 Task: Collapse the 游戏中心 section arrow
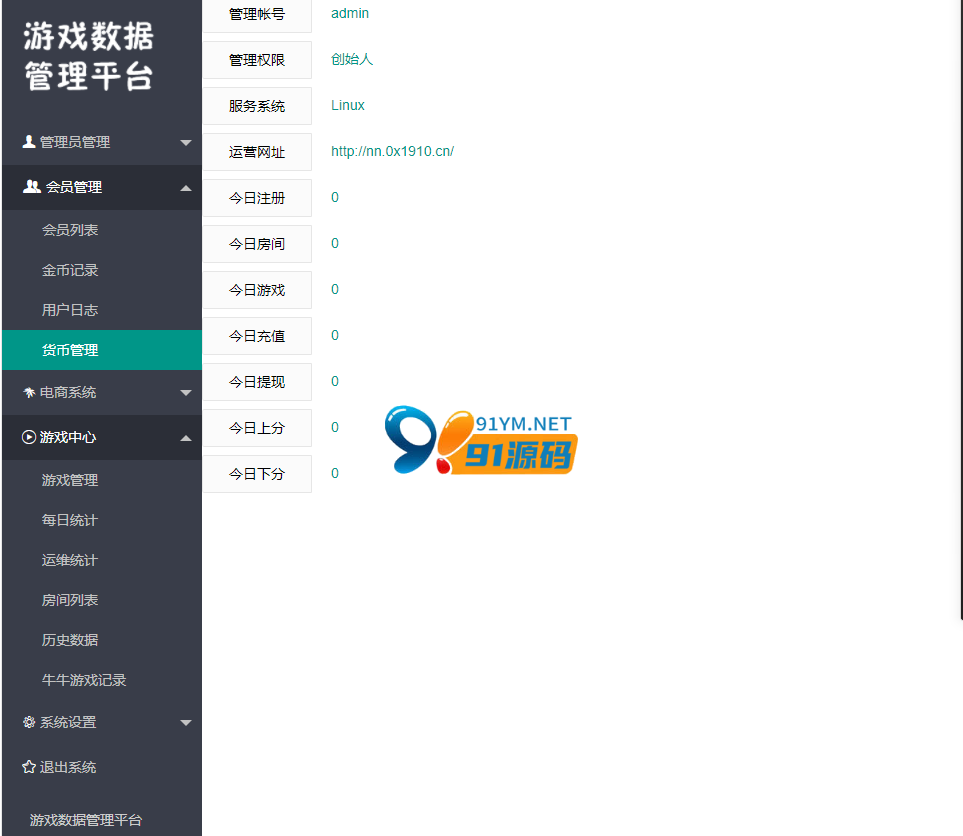[185, 438]
